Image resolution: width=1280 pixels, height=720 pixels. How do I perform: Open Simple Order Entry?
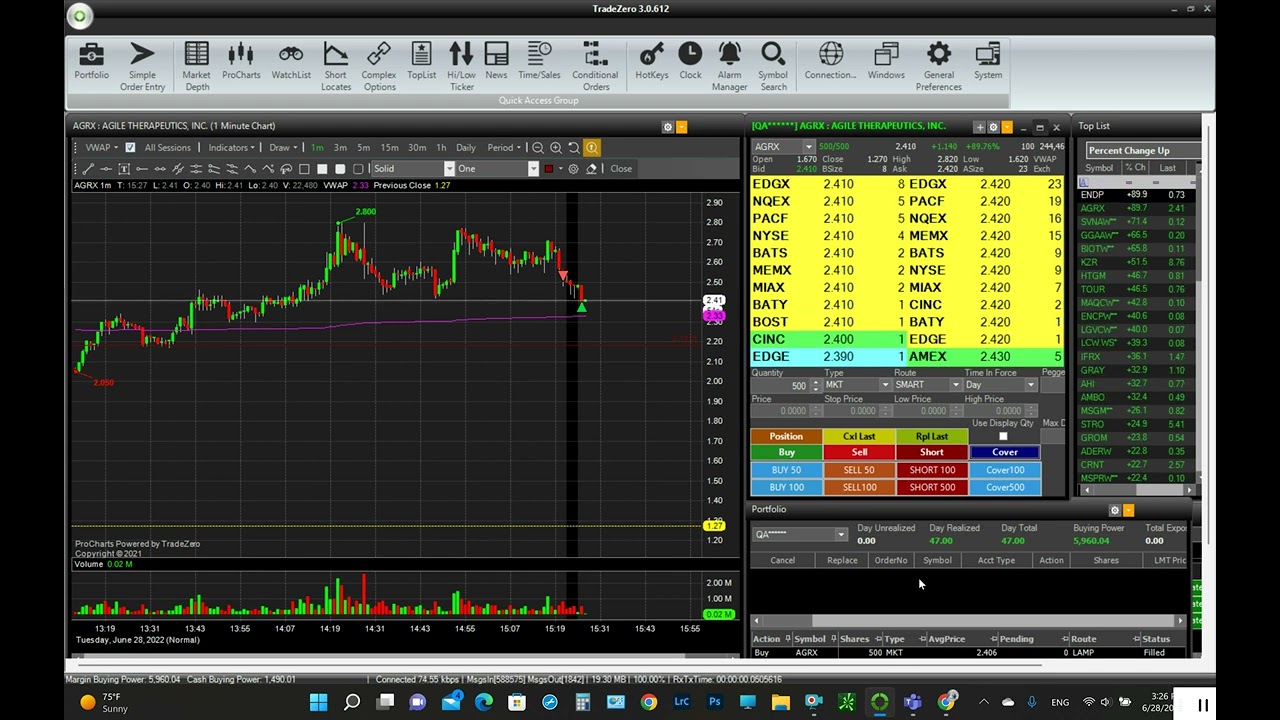pos(142,67)
